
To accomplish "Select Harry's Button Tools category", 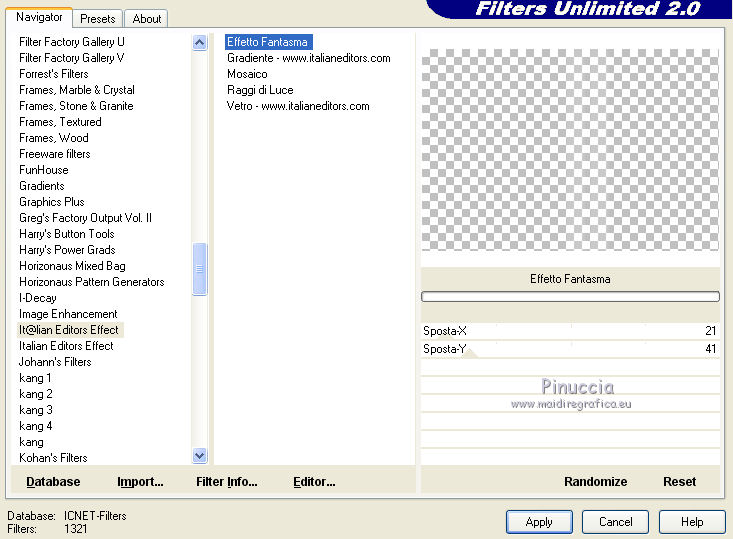I will (x=67, y=234).
